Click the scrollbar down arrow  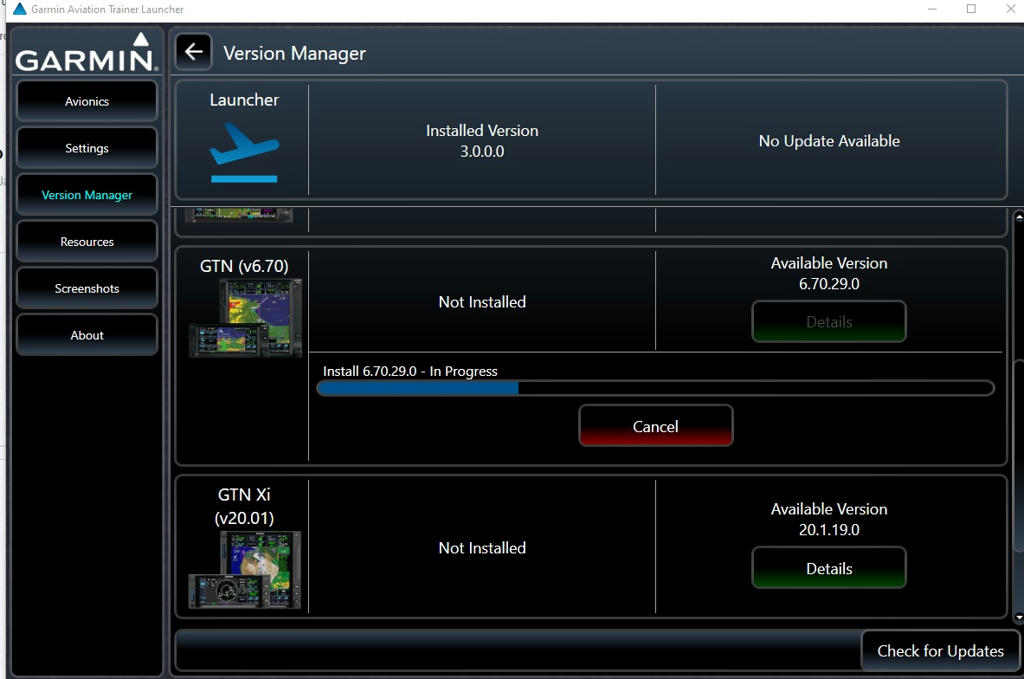(1019, 617)
